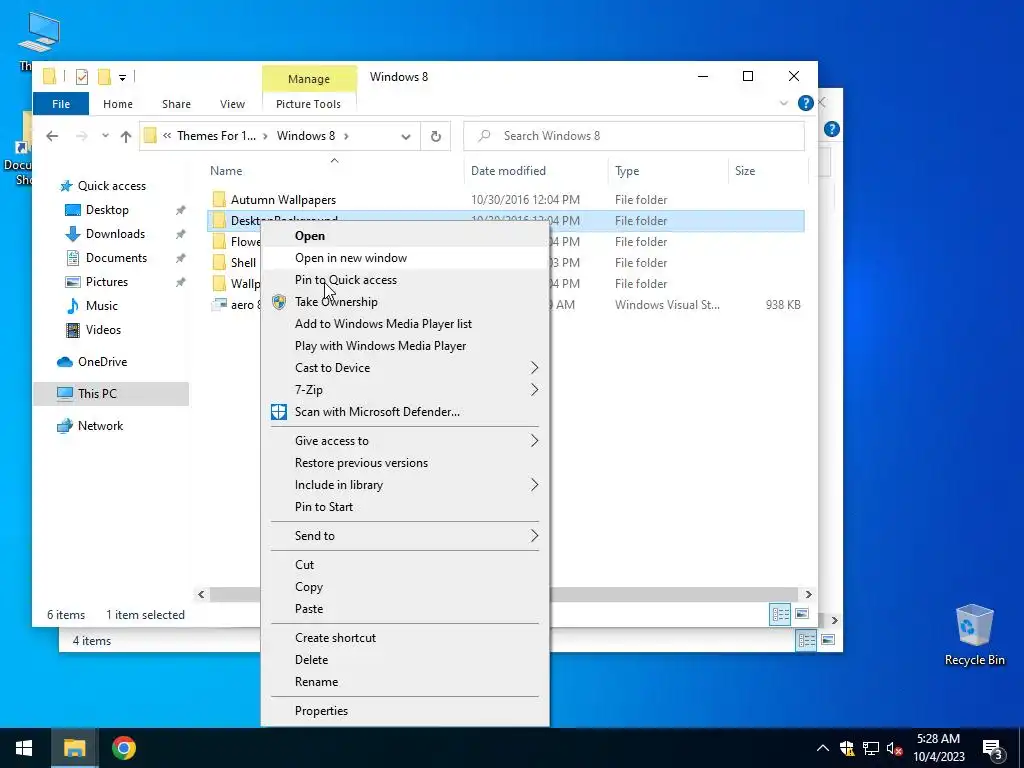This screenshot has width=1024, height=768.
Task: Select Pictures in the navigation pane
Action: tap(106, 282)
